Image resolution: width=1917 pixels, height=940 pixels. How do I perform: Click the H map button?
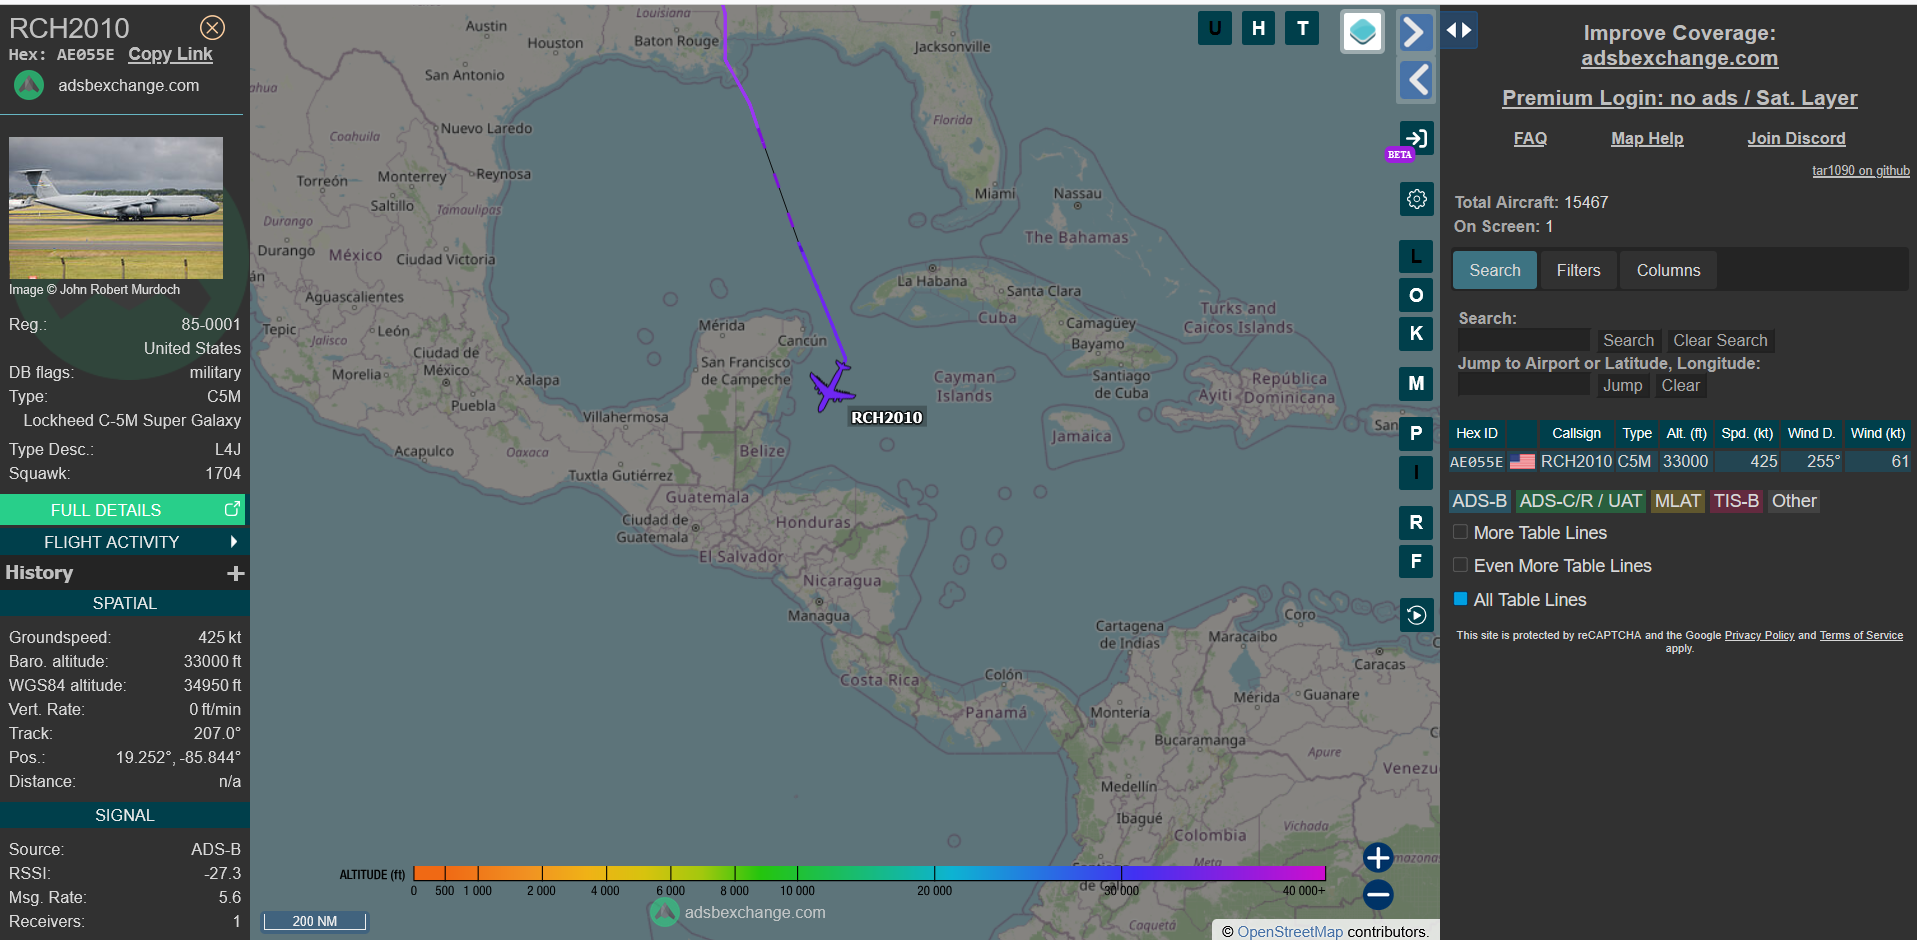[x=1258, y=28]
